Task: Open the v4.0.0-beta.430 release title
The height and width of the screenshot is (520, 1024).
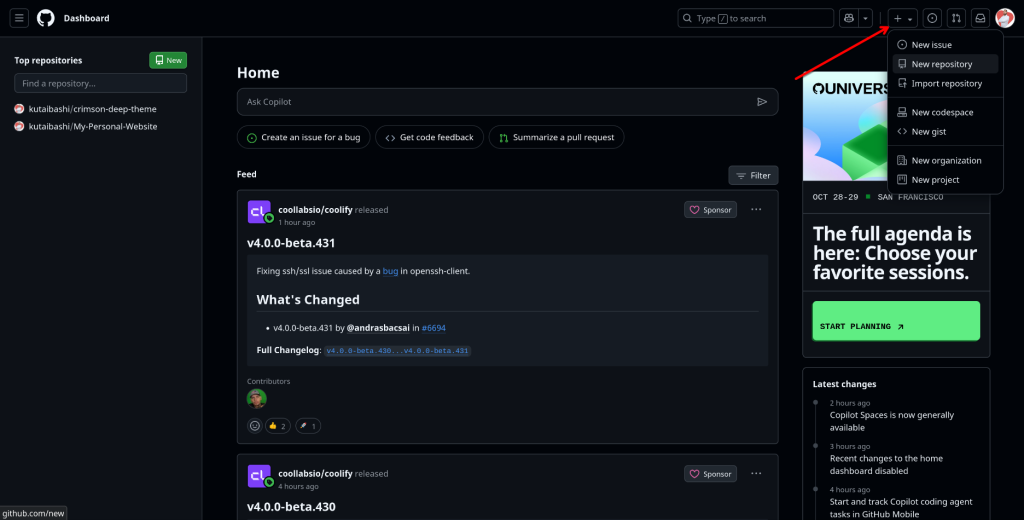Action: (x=291, y=507)
